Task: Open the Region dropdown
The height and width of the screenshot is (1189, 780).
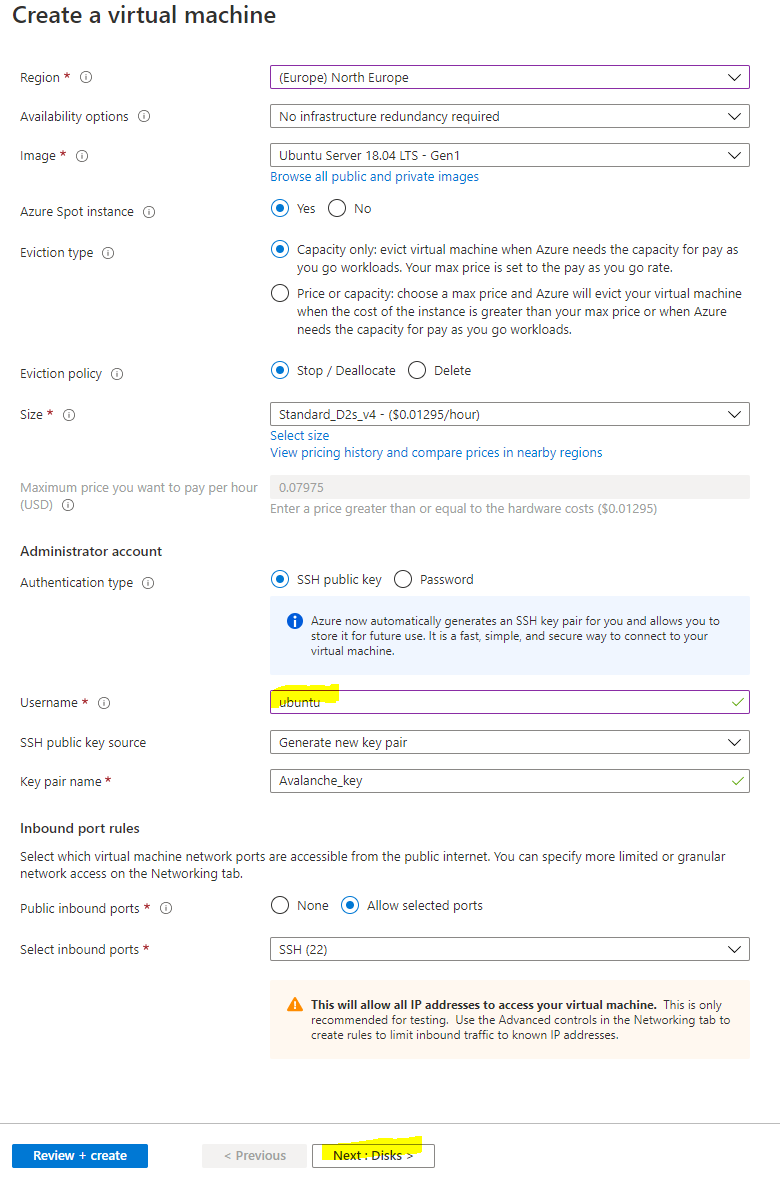Action: [x=509, y=77]
